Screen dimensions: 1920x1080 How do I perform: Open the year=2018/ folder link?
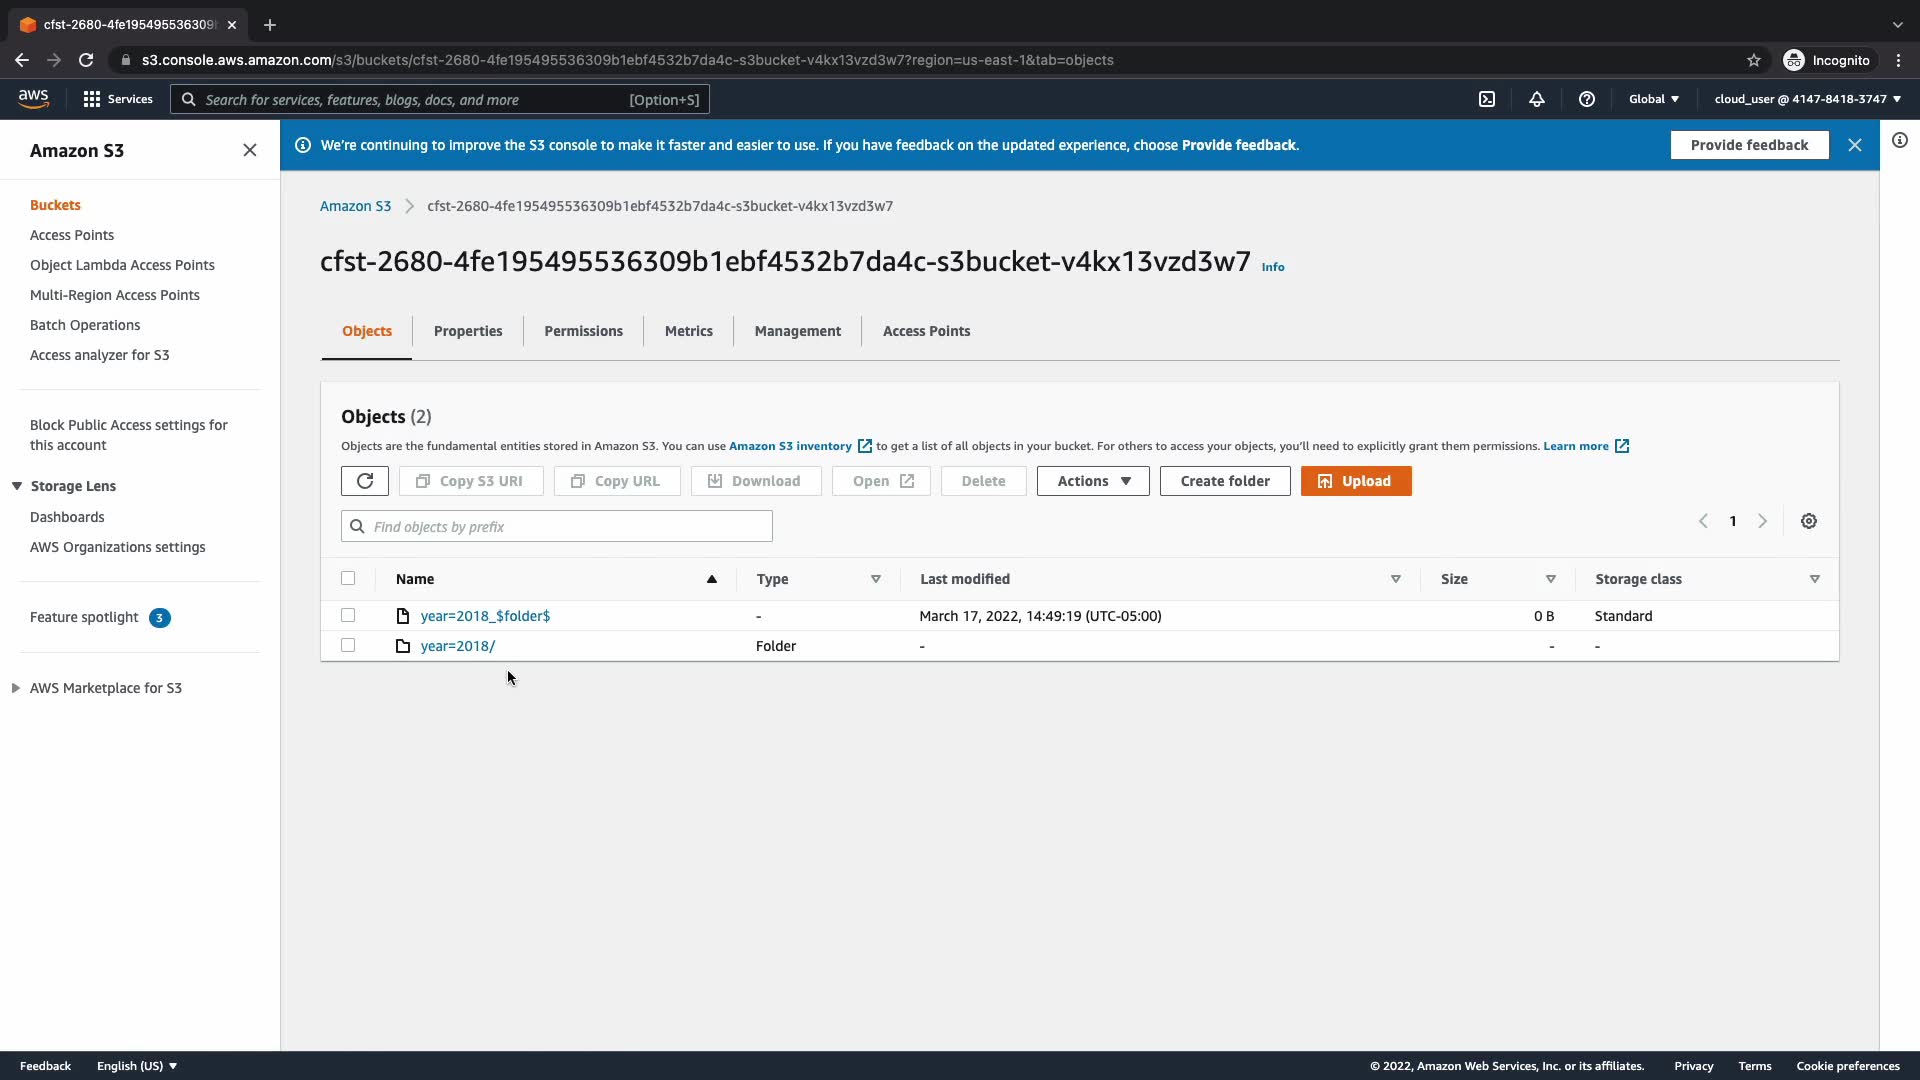(458, 646)
